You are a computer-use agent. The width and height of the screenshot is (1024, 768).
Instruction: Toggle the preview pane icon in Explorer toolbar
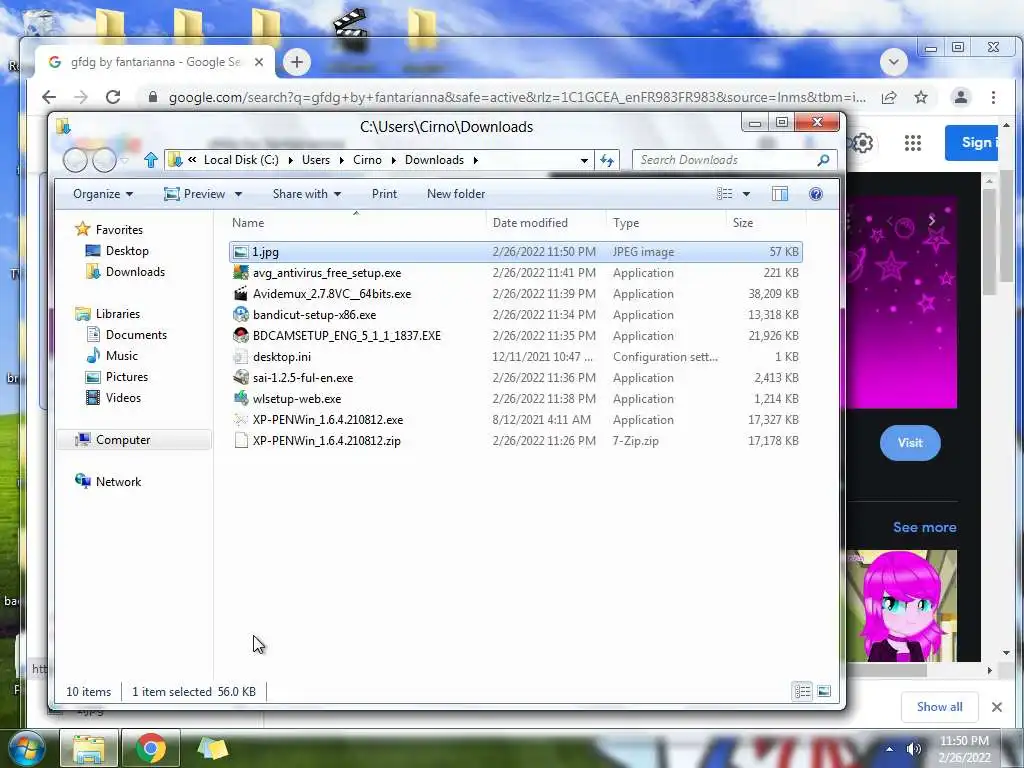[780, 194]
